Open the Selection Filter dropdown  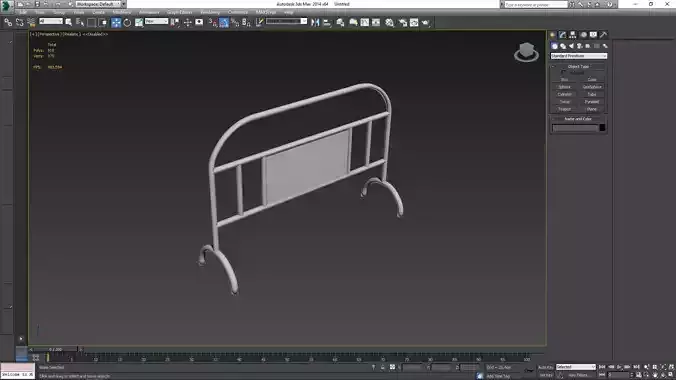coord(51,21)
